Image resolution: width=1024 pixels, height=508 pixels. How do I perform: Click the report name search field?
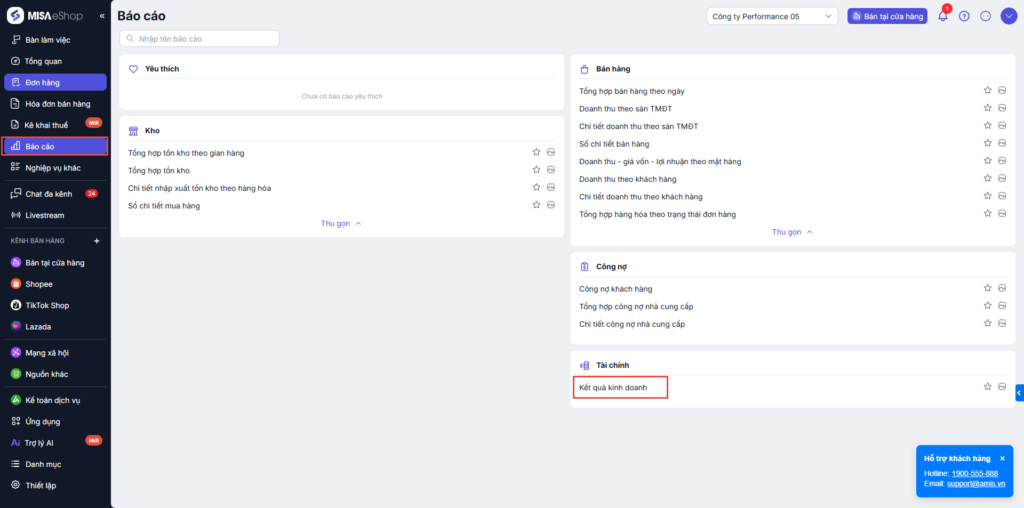click(x=200, y=38)
